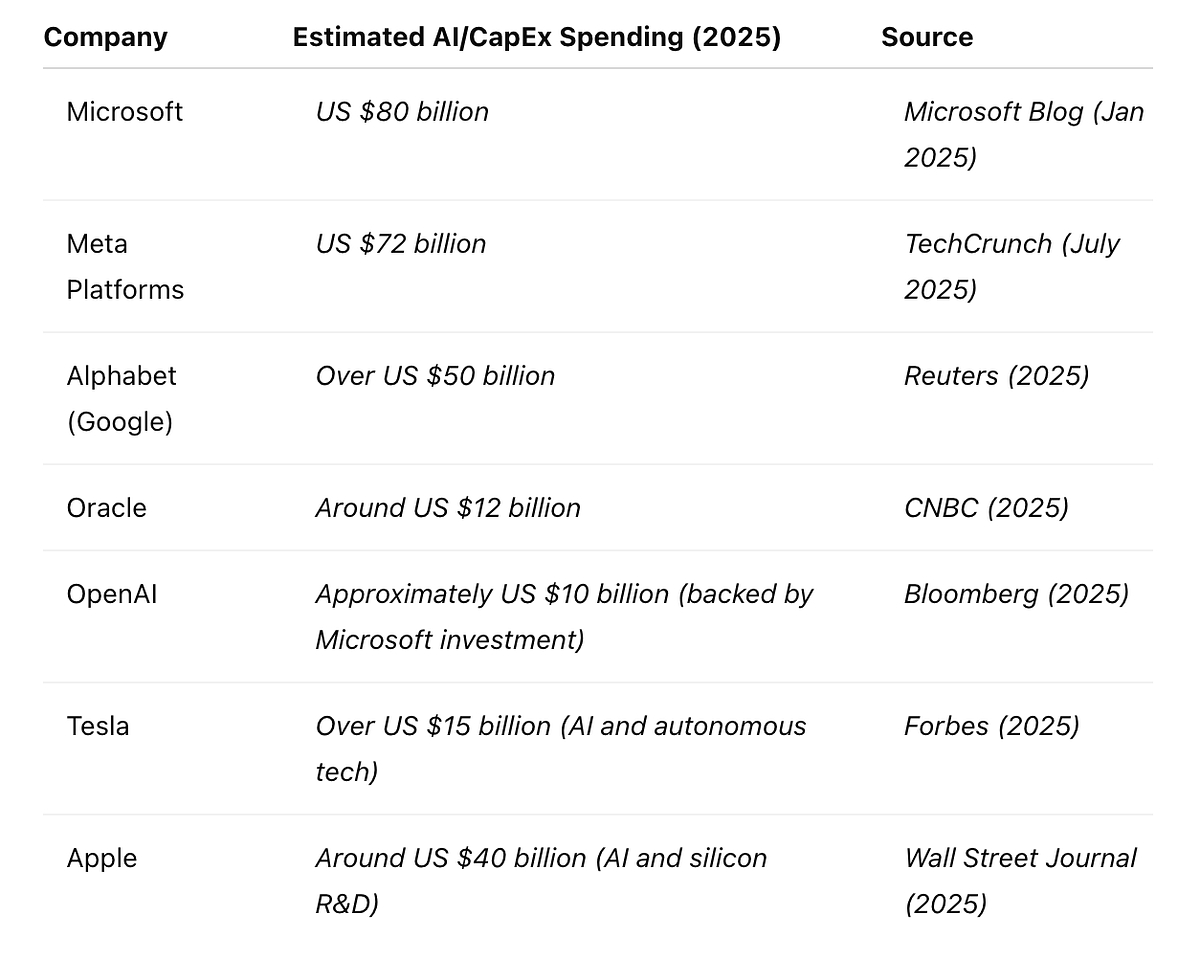Screen dimensions: 1200x963
Task: Click the Company column header
Action: (105, 38)
